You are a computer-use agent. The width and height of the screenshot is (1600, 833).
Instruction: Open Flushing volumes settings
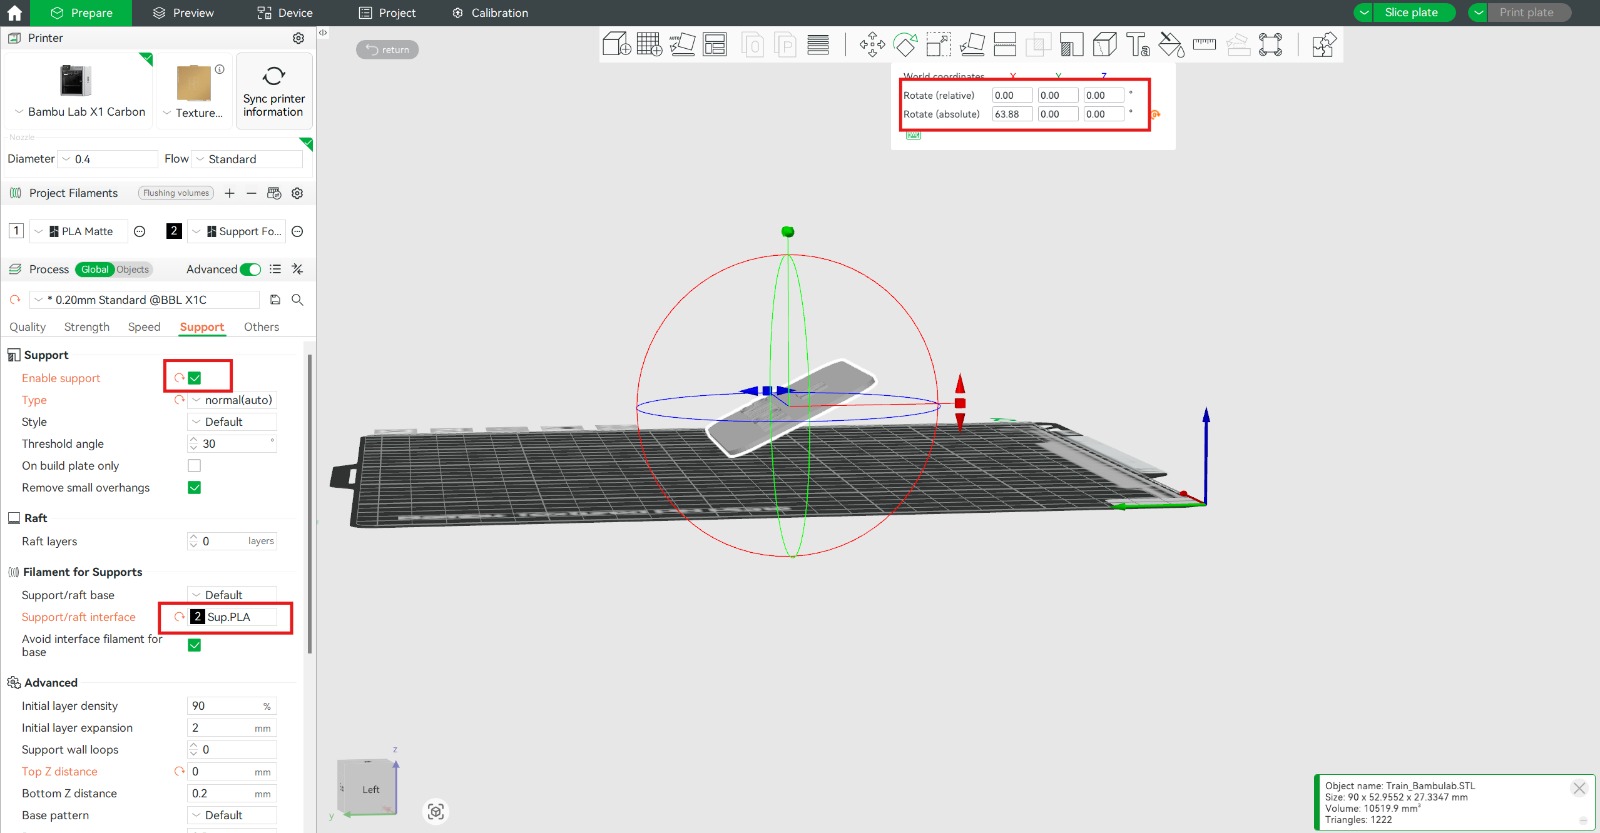tap(176, 193)
